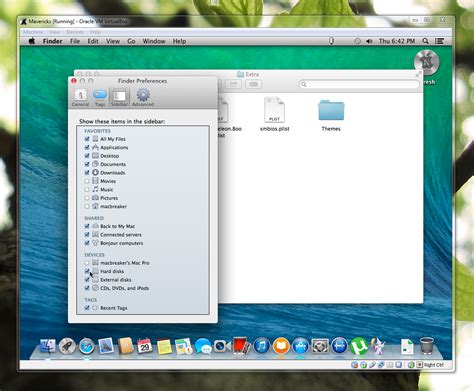Screen dimensions: 474x391
Task: Toggle External disks checkbox
Action: pyautogui.click(x=87, y=279)
